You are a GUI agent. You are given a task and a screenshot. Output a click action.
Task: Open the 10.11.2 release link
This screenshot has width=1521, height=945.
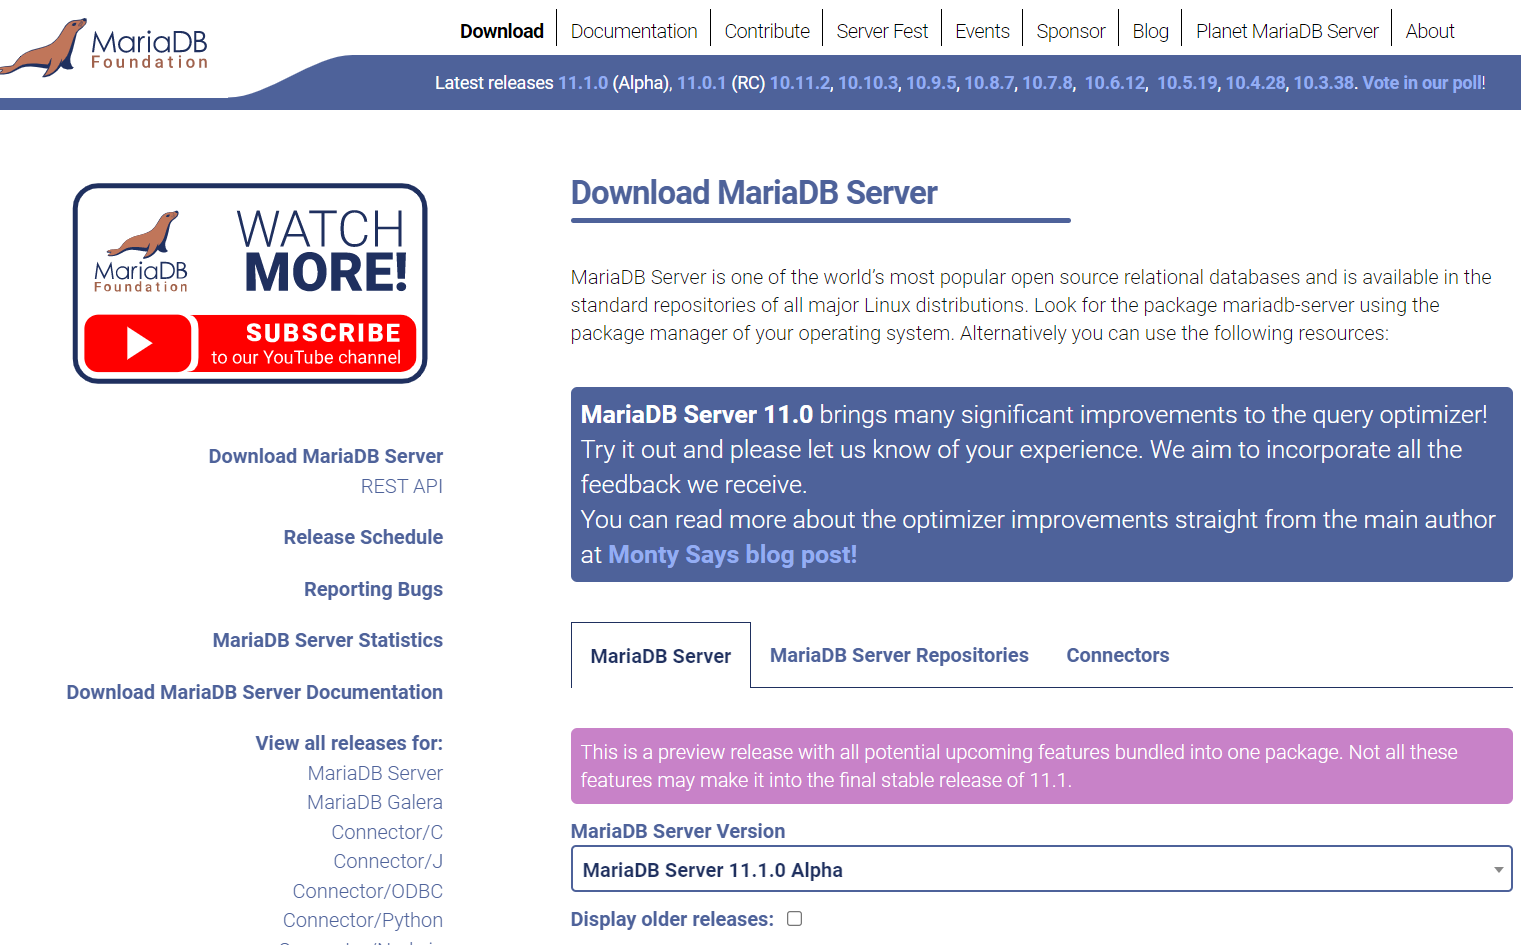[x=800, y=83]
